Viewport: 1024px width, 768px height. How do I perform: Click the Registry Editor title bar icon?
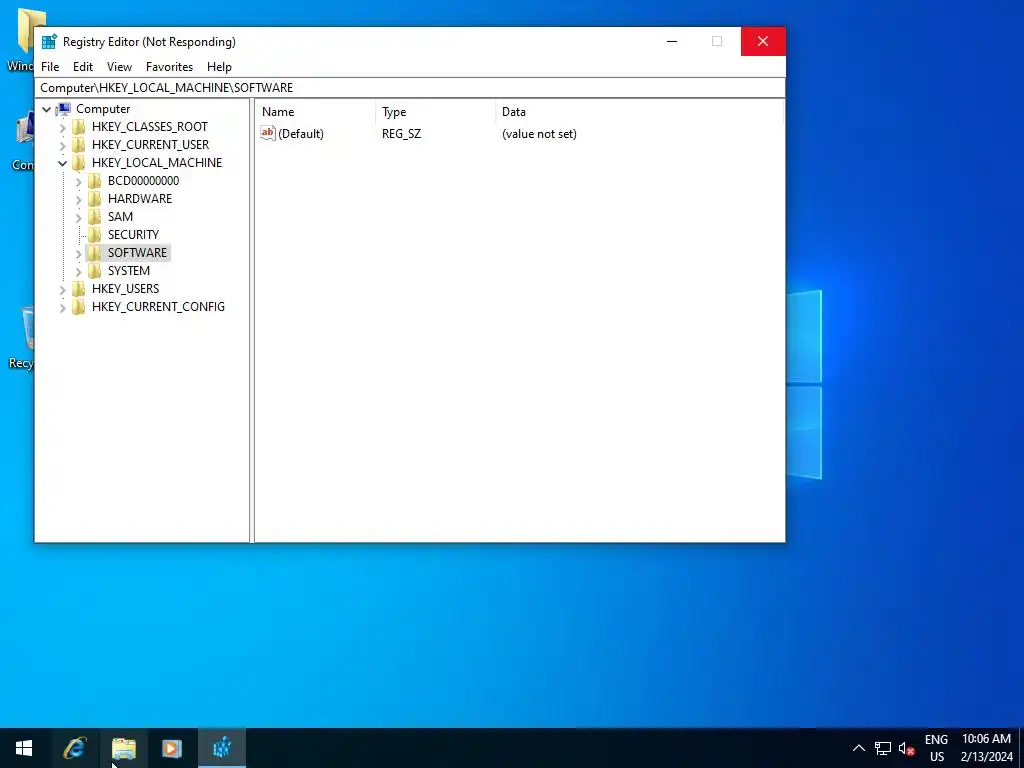[49, 42]
